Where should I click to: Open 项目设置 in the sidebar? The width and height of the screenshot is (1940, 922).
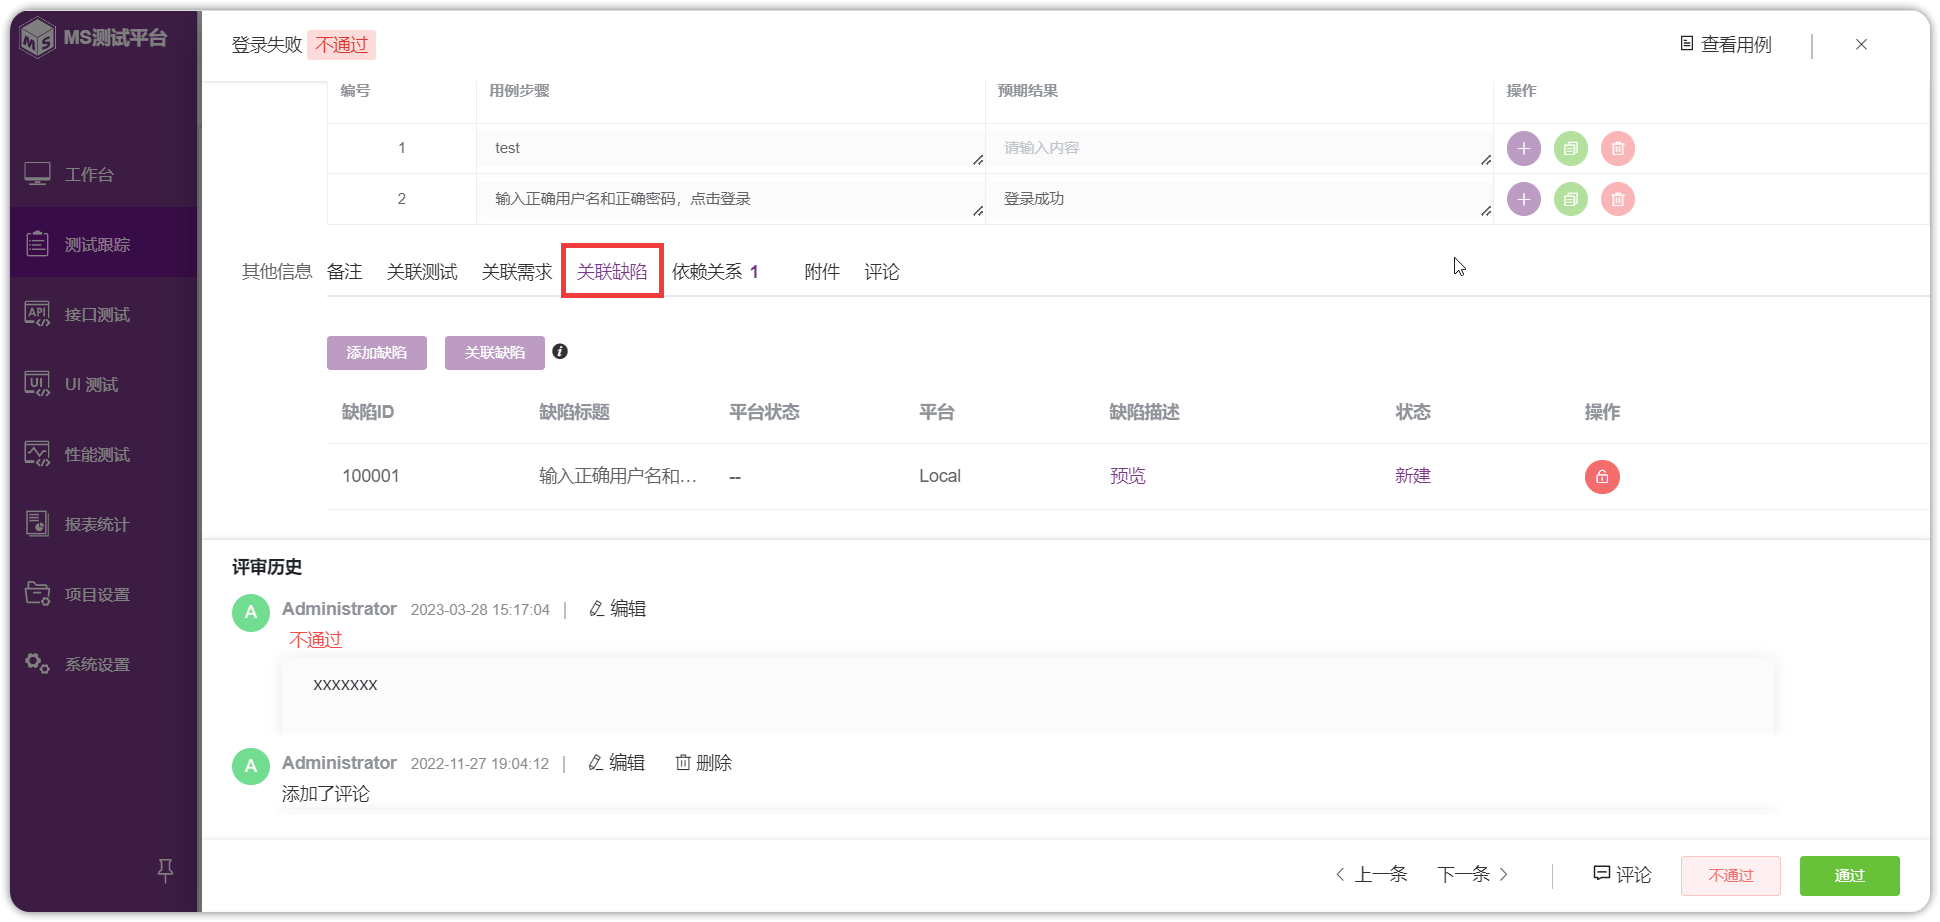click(104, 594)
